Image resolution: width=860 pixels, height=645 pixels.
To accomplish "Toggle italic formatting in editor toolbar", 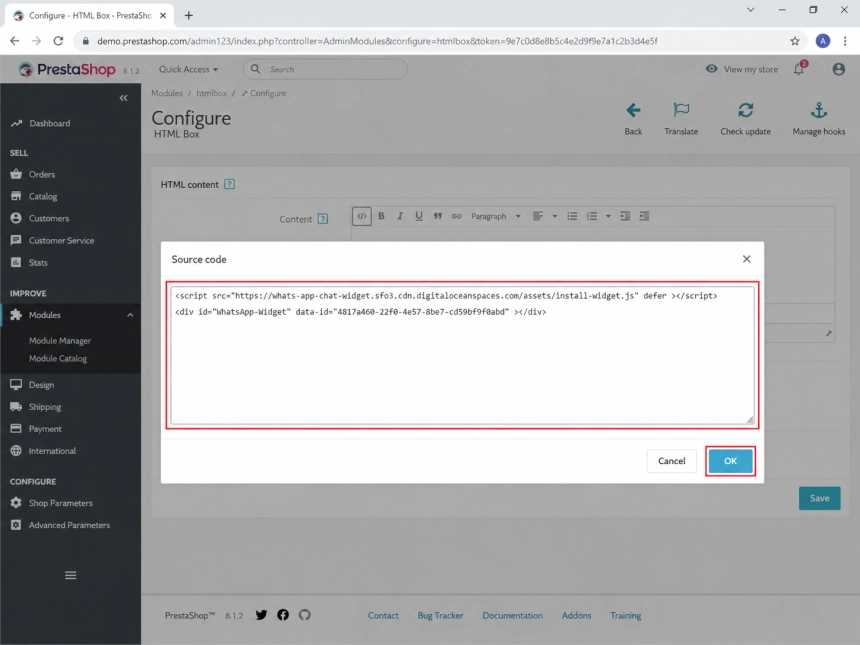I will click(400, 216).
